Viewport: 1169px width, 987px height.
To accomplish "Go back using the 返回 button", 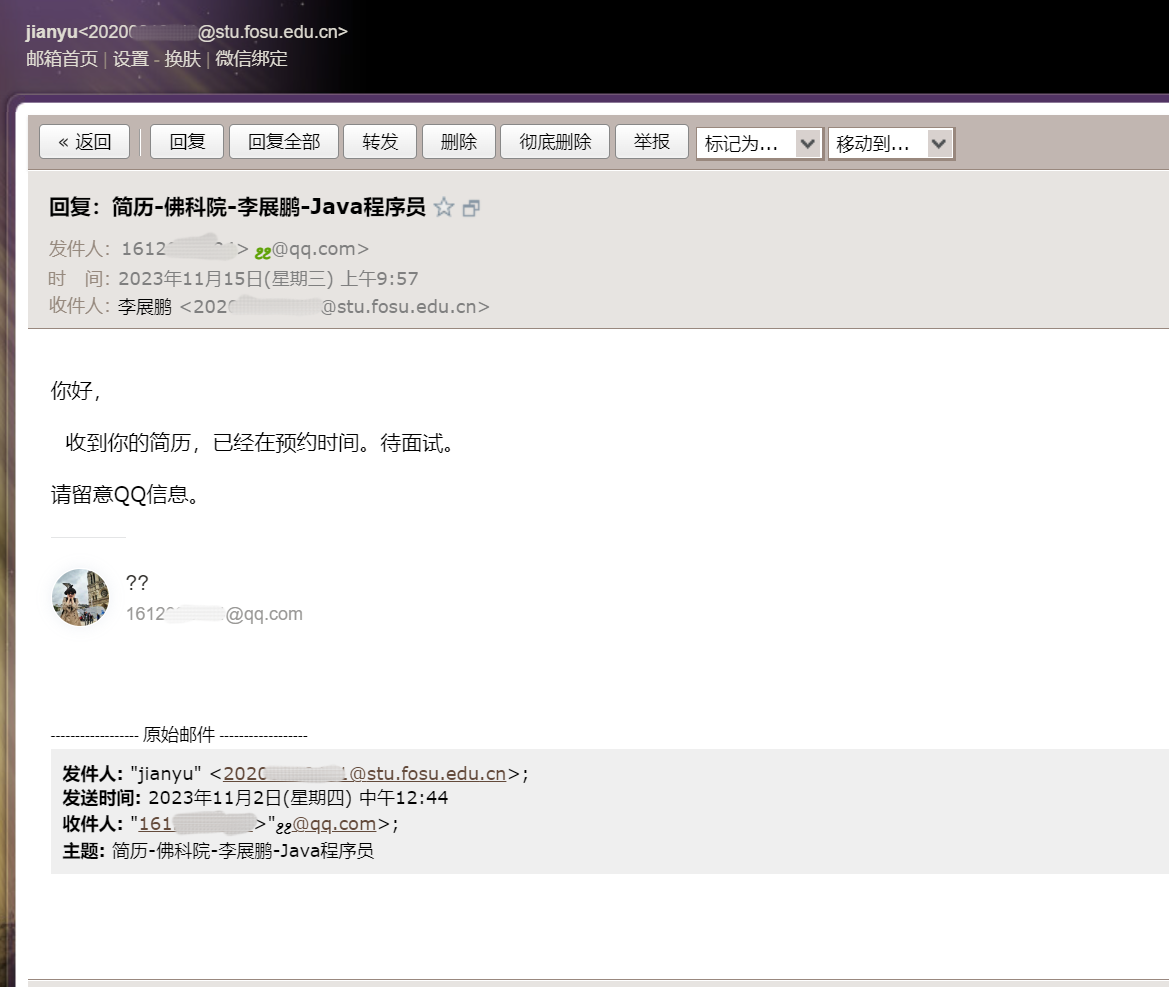I will coord(84,142).
